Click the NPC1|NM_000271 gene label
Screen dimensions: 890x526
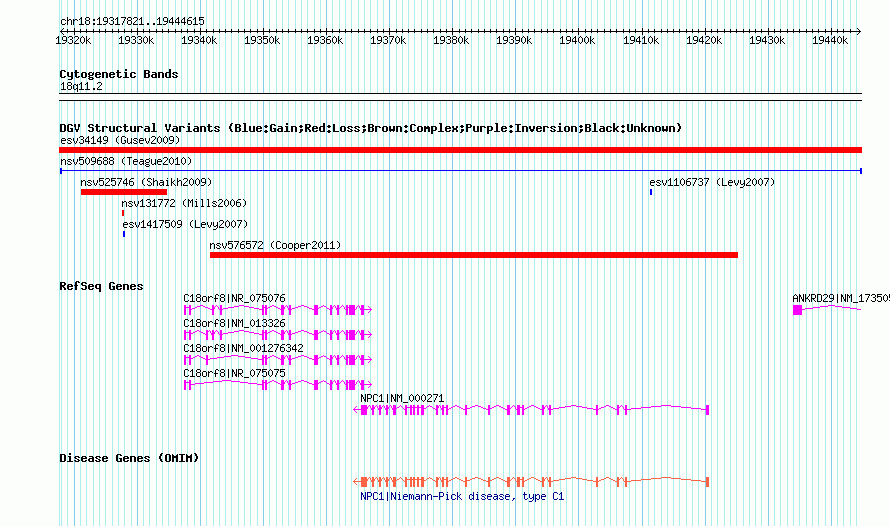[402, 398]
